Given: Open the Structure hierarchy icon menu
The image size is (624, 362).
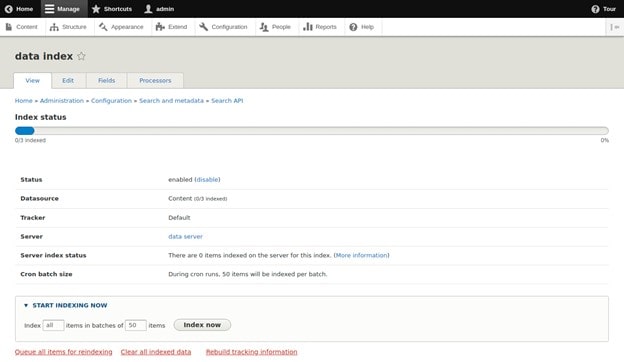Looking at the screenshot, I should (54, 27).
